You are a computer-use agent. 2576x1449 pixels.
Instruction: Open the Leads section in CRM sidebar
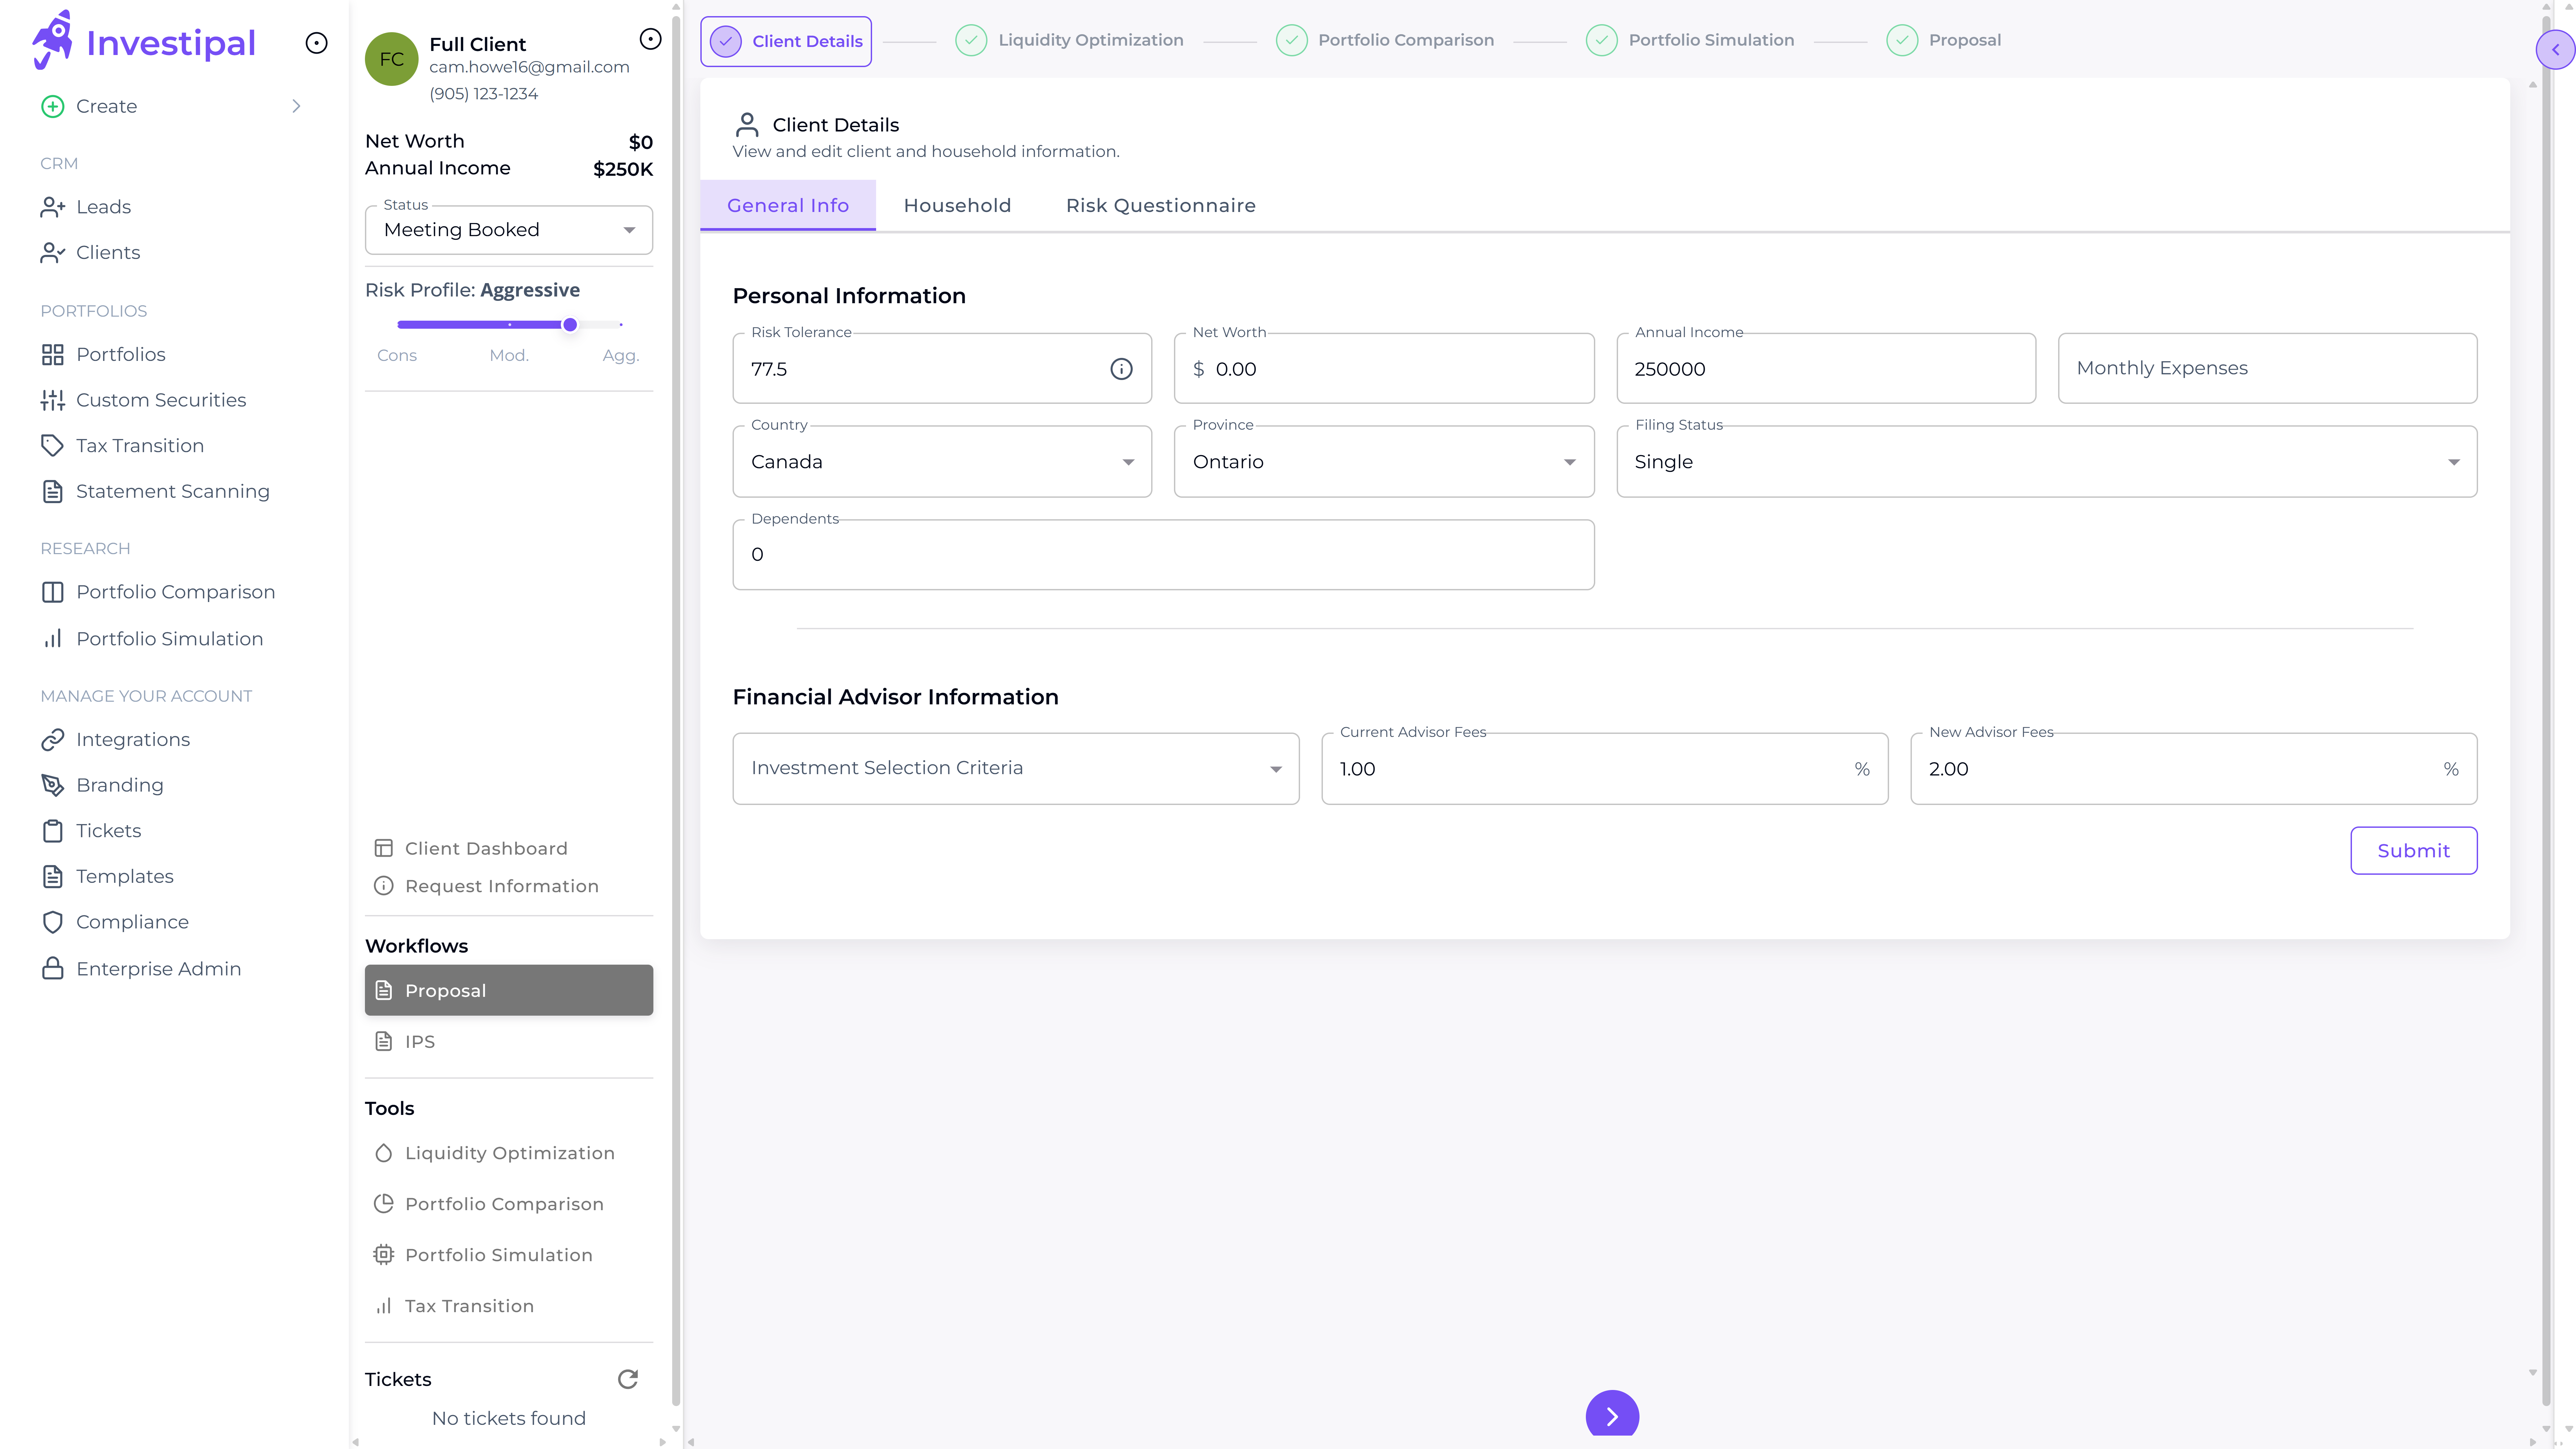103,206
